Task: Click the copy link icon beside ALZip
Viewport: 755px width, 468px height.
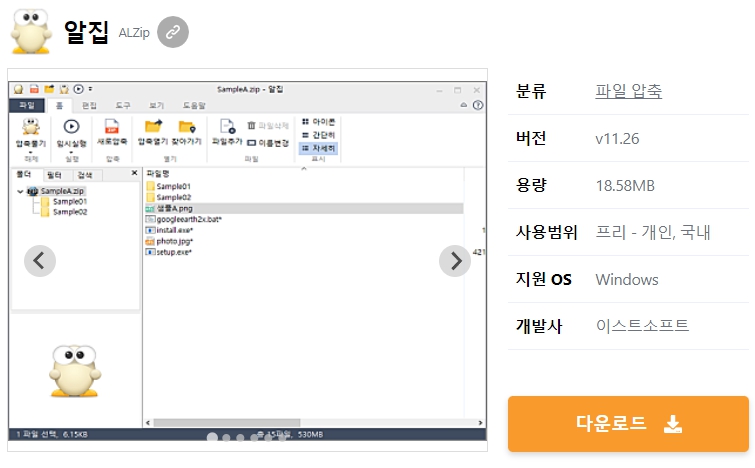Action: point(173,32)
